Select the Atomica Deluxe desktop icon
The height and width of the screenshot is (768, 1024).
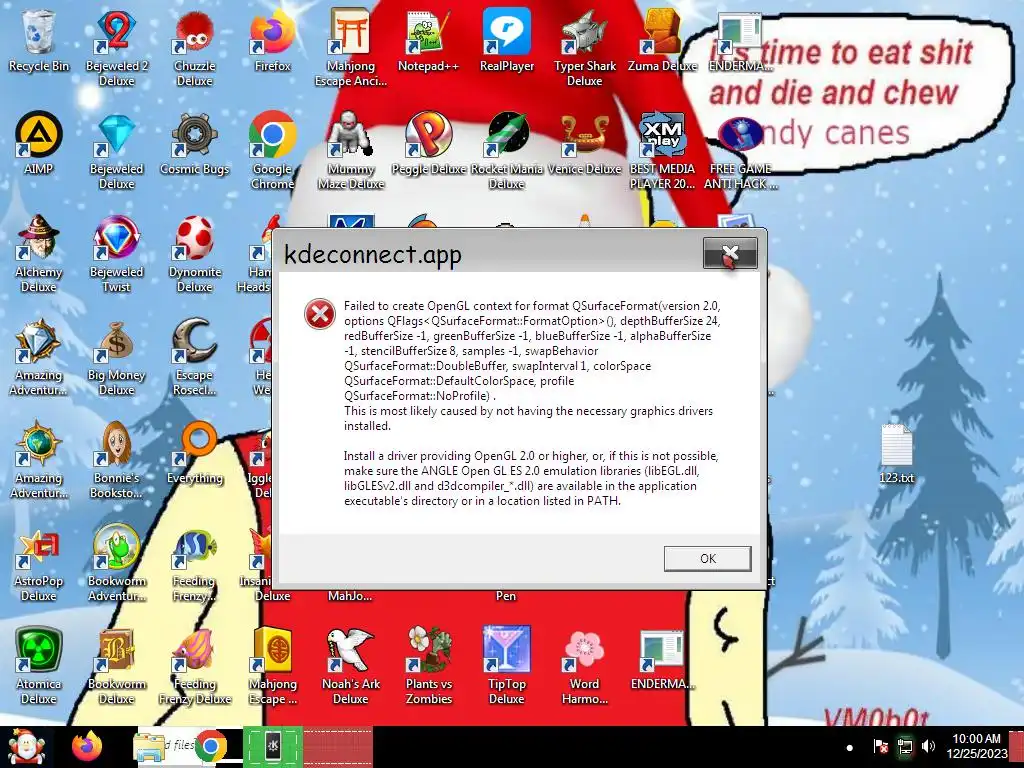point(39,666)
